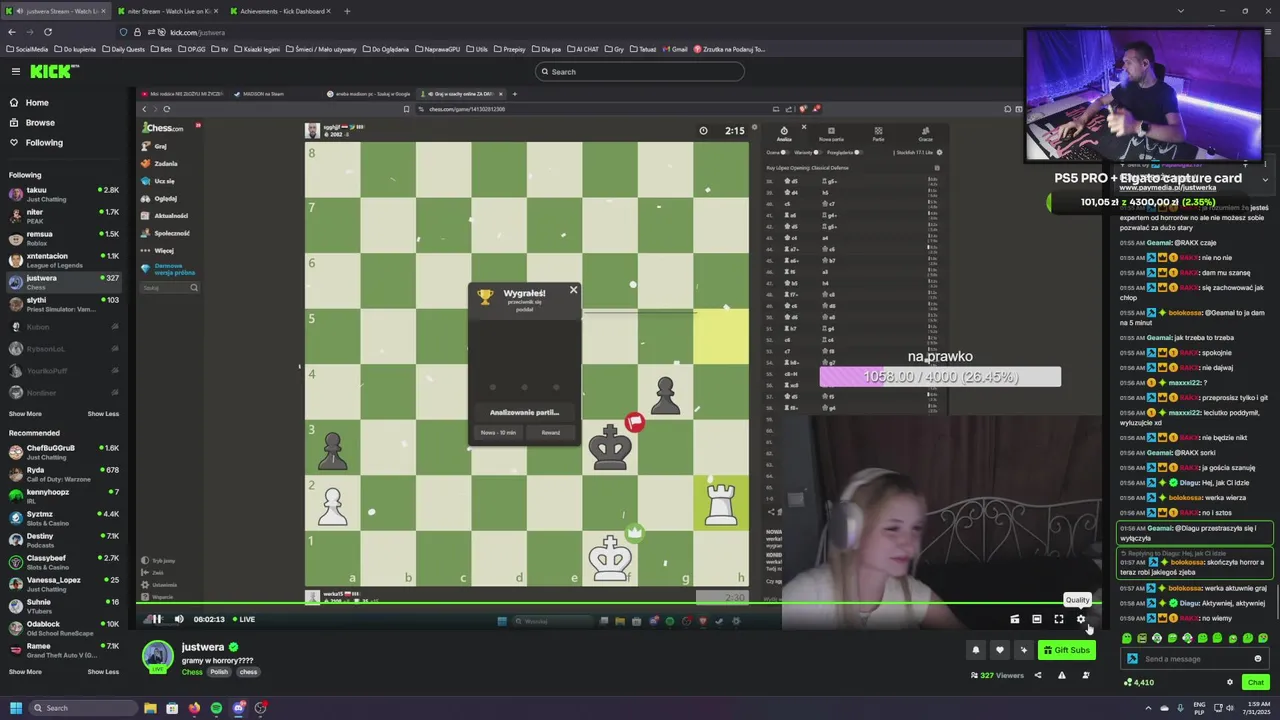Go to Browse in the sidebar
The height and width of the screenshot is (720, 1280).
coord(40,122)
